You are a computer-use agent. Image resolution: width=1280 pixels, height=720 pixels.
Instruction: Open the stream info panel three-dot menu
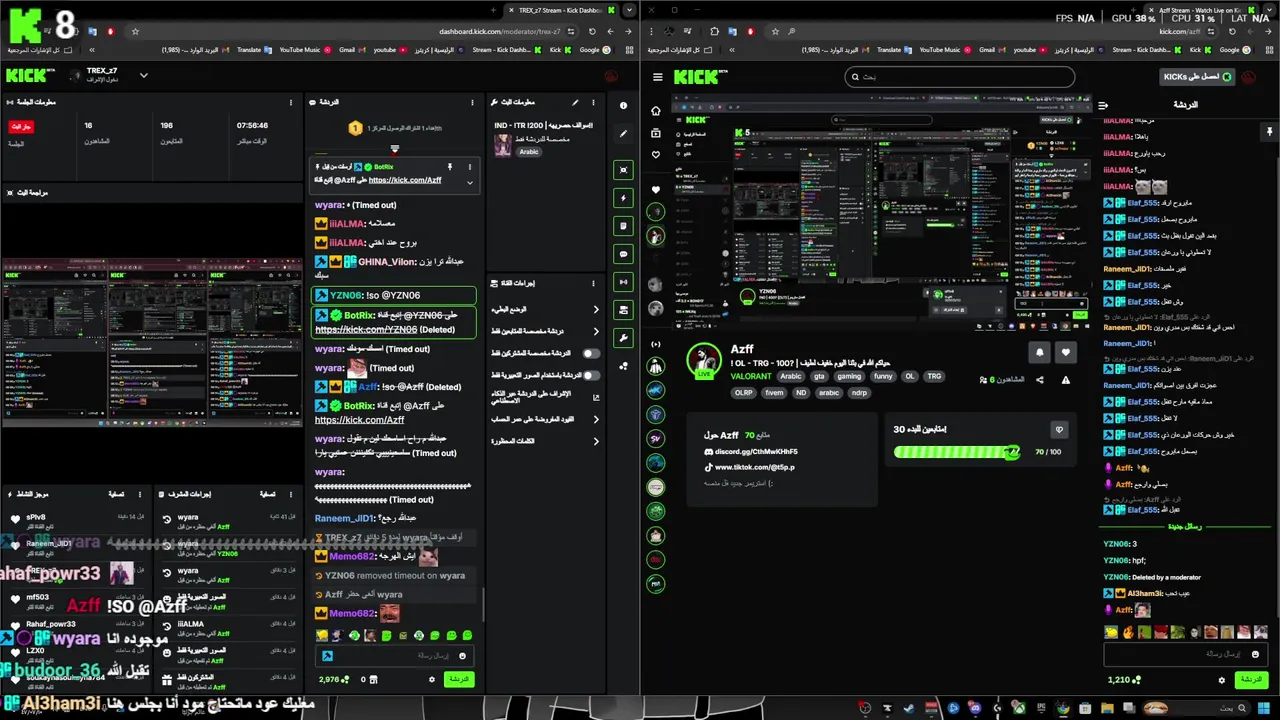594,102
